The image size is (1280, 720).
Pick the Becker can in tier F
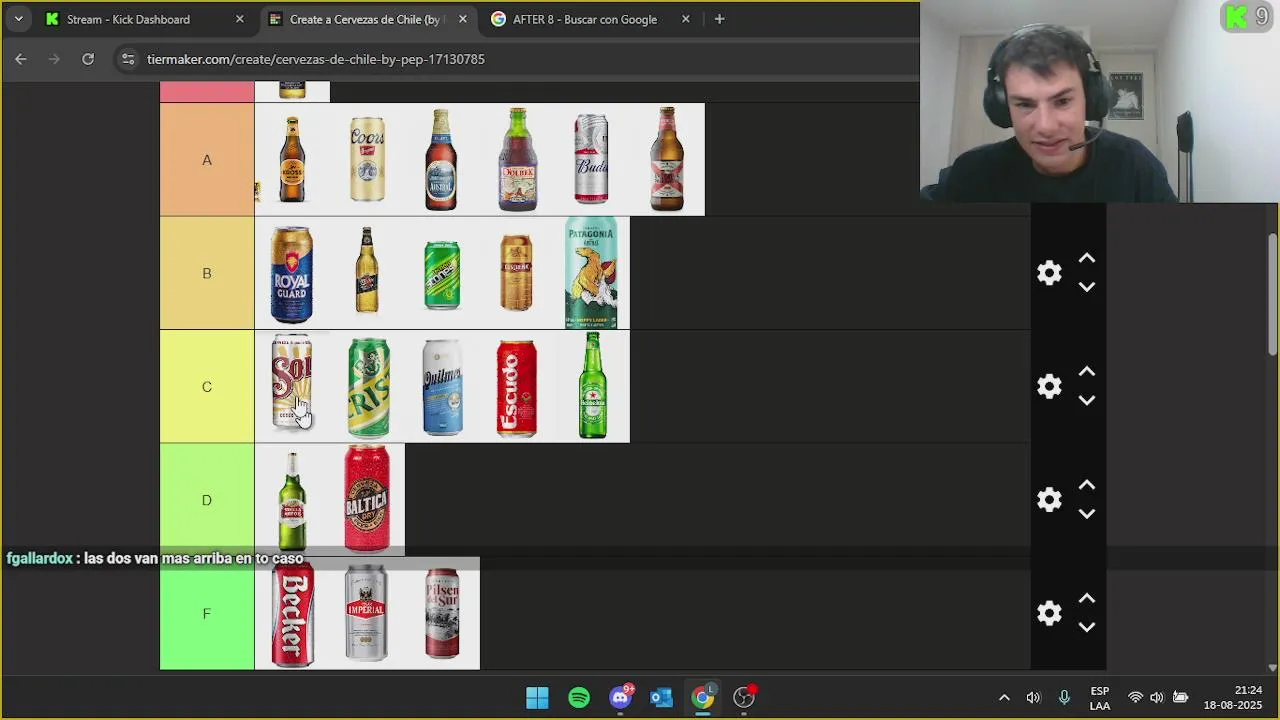(x=292, y=613)
